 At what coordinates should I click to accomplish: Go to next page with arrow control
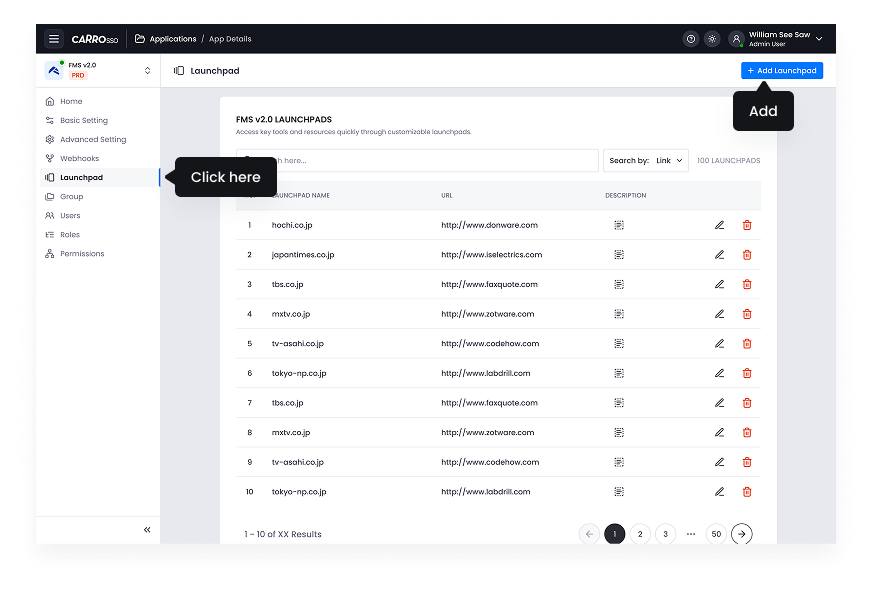click(x=741, y=534)
